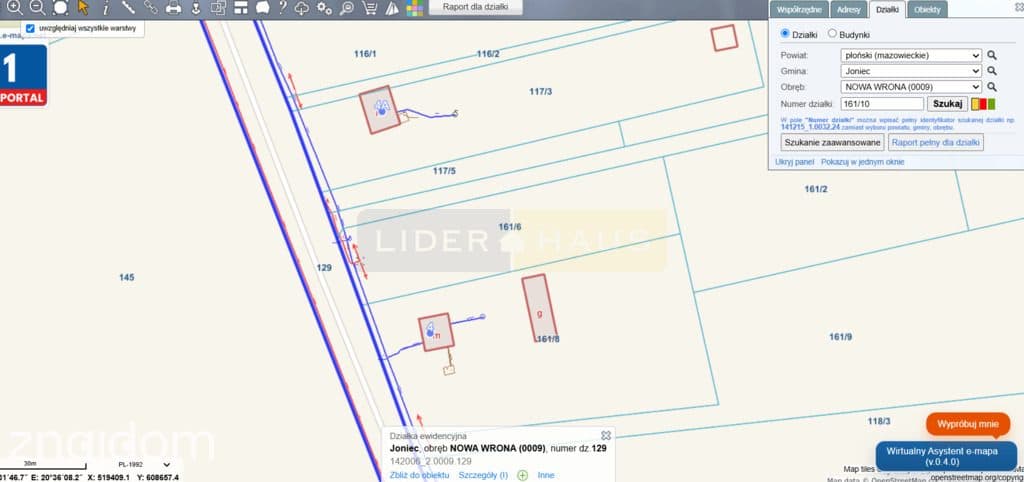1024x482 pixels.
Task: Open Wirtualny Asystent e-mapa button
Action: coord(946,456)
